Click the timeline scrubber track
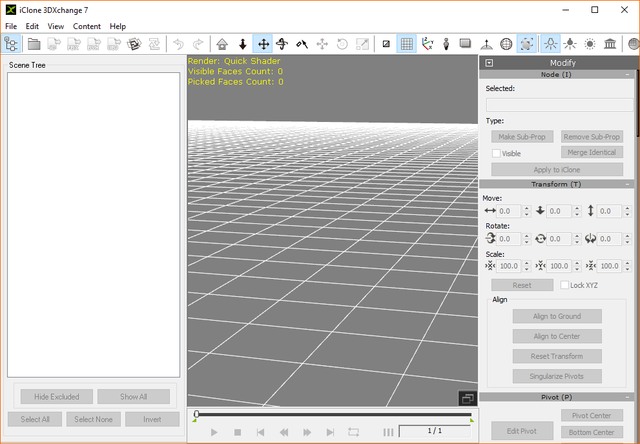The image size is (640, 444). 333,414
